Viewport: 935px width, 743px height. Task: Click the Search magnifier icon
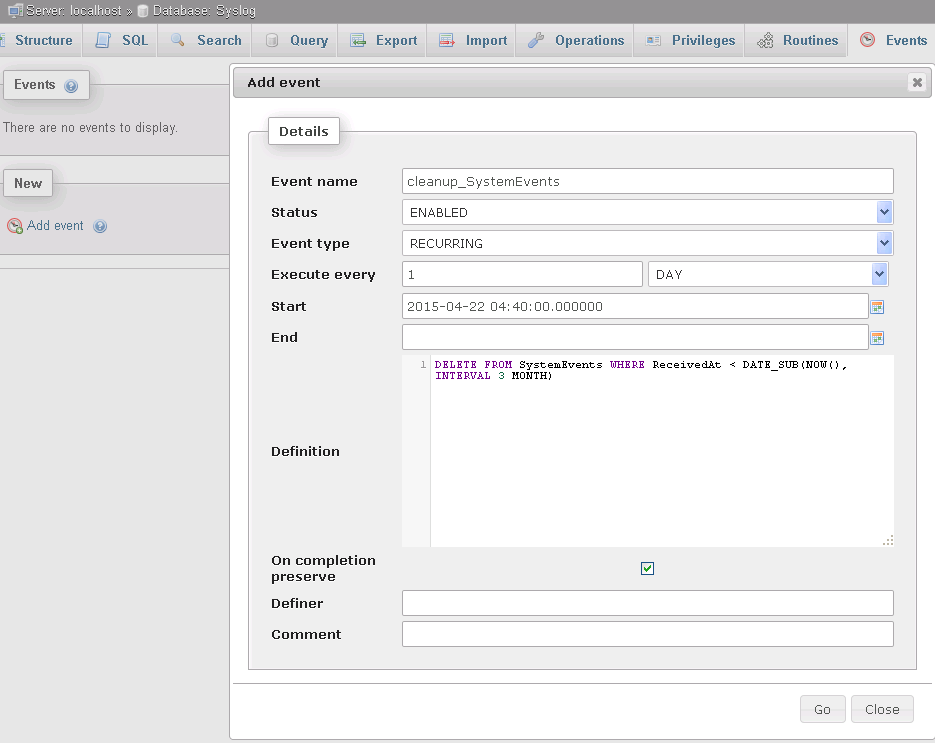coord(177,40)
